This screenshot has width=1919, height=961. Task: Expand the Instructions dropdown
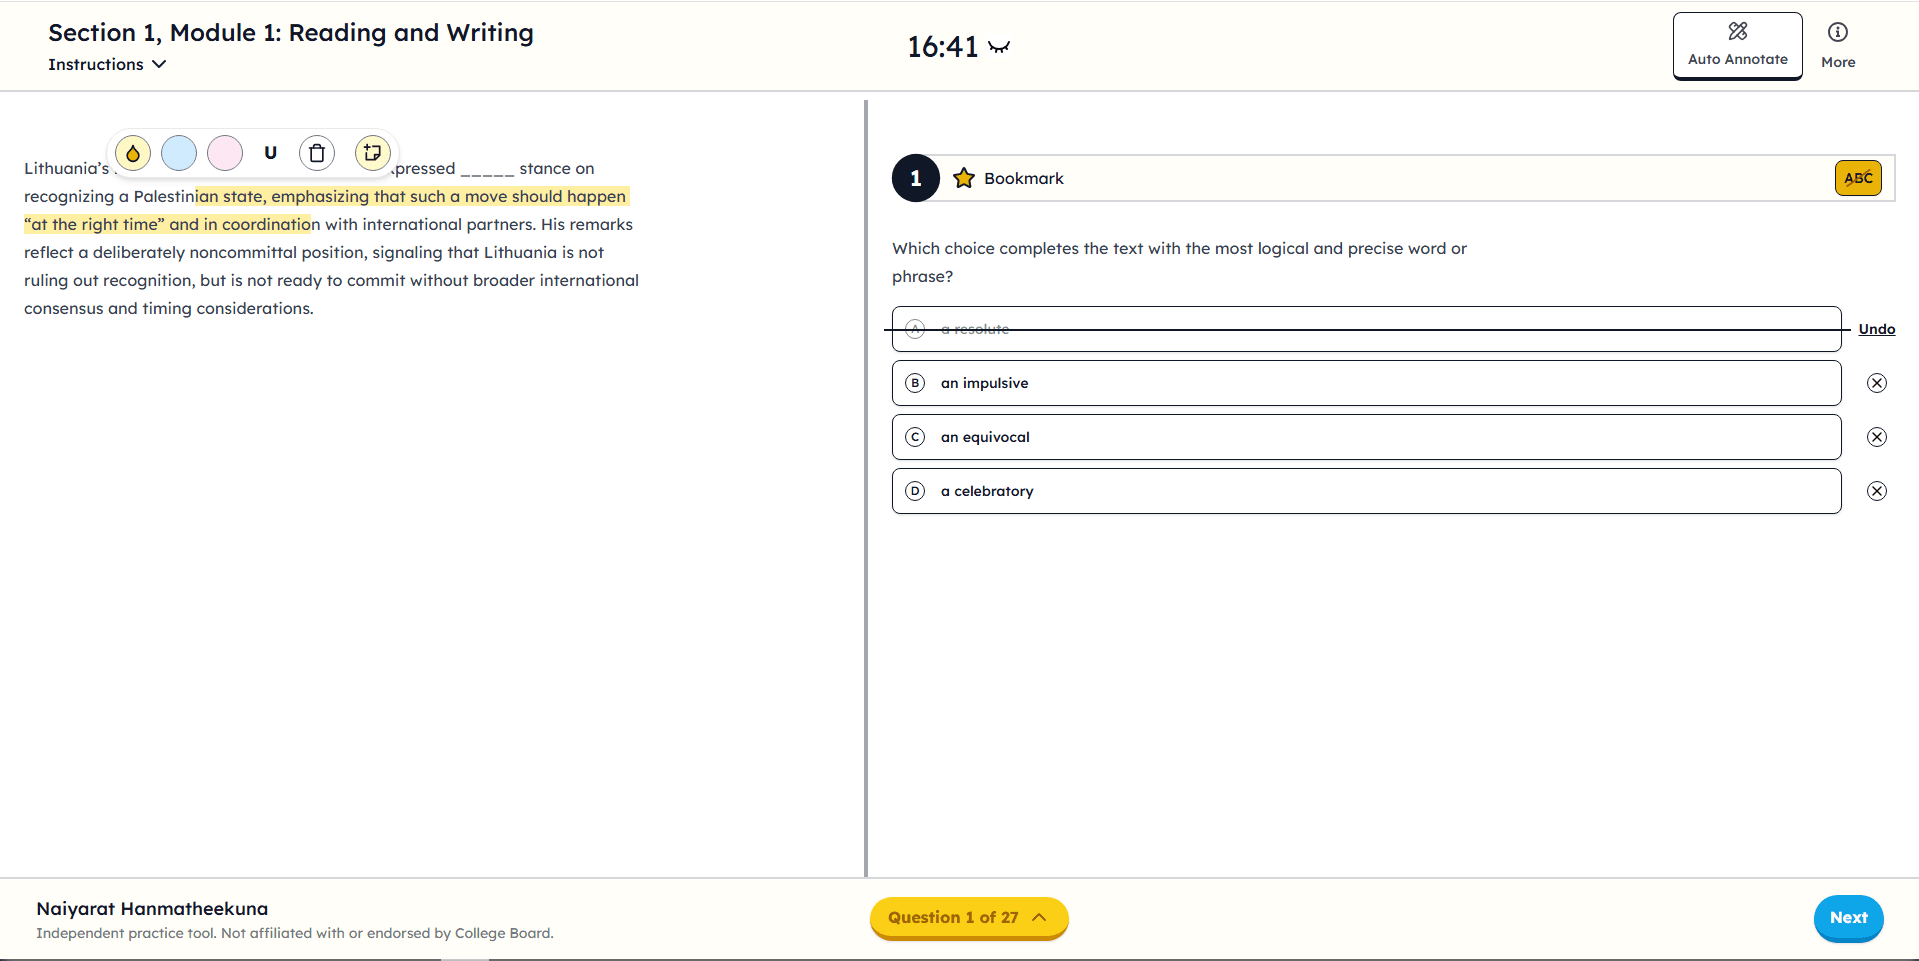[107, 64]
